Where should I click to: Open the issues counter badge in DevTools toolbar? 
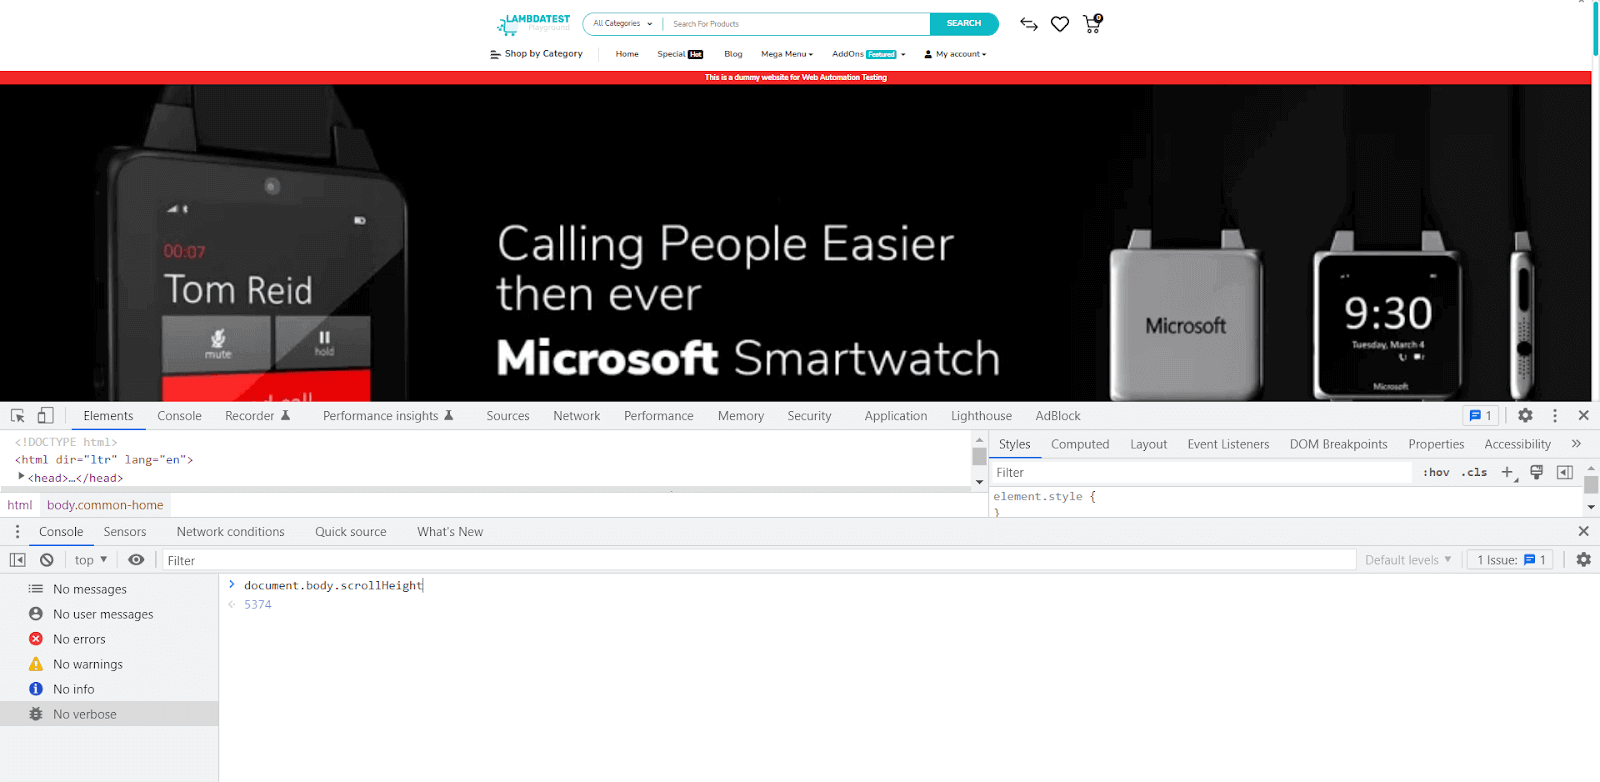1480,416
